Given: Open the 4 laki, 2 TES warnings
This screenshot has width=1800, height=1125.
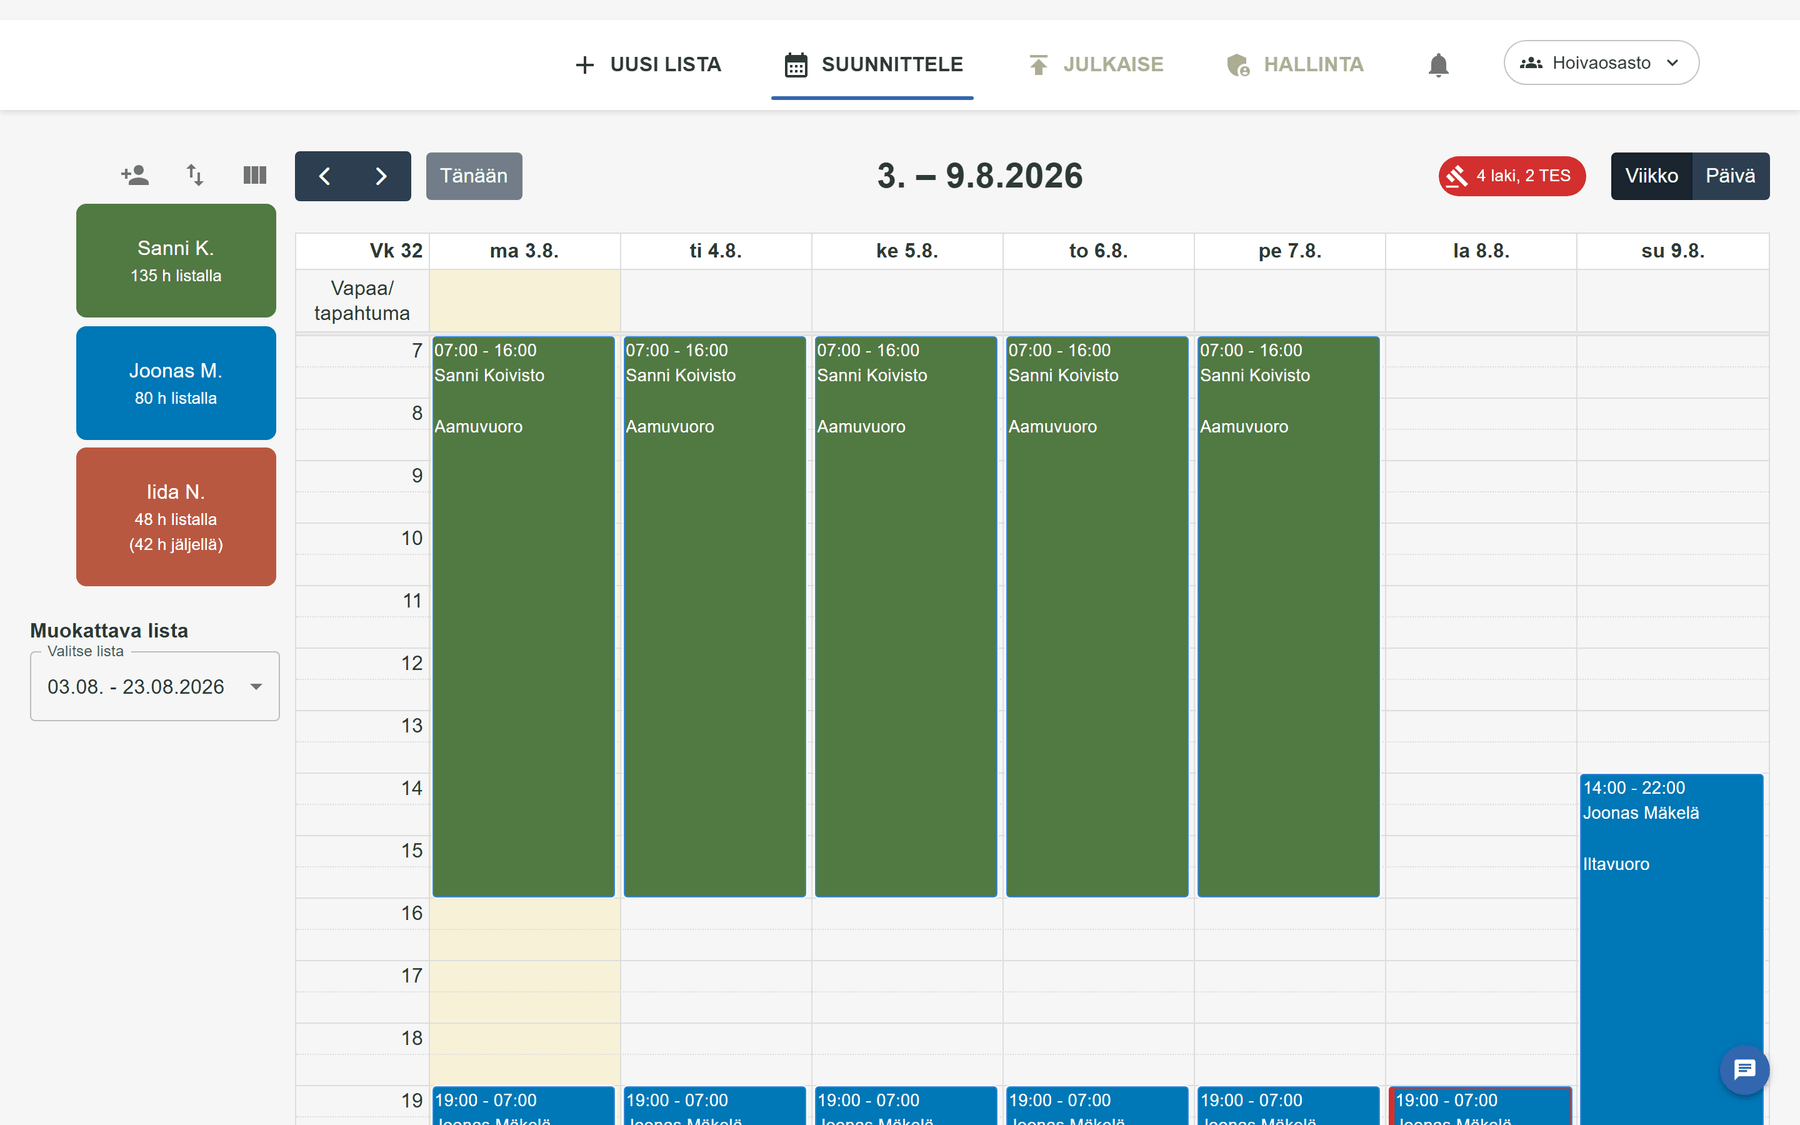Looking at the screenshot, I should [x=1512, y=176].
